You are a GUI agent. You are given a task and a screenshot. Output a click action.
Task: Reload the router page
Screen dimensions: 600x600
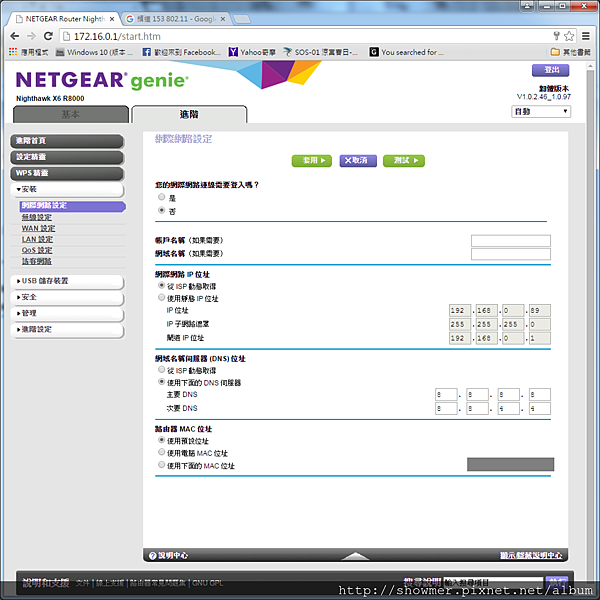(x=48, y=36)
